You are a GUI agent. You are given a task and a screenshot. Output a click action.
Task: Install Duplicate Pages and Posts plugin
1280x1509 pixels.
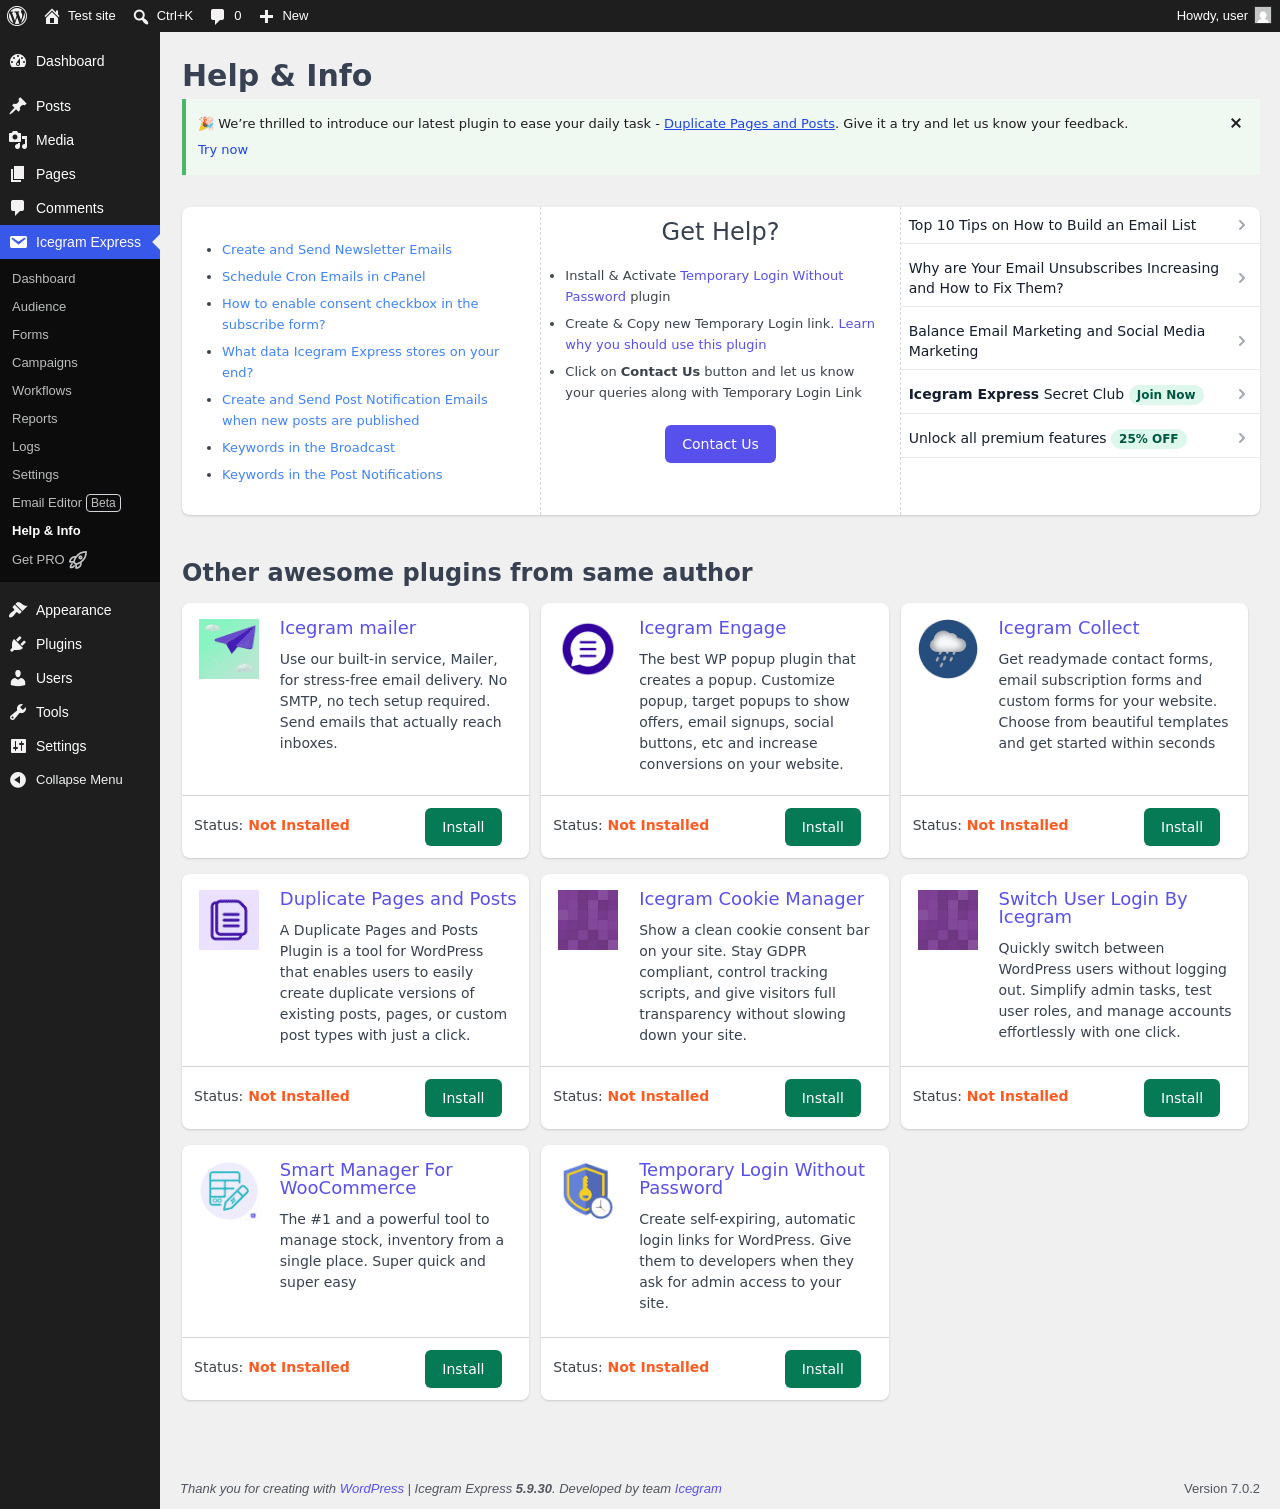tap(463, 1098)
